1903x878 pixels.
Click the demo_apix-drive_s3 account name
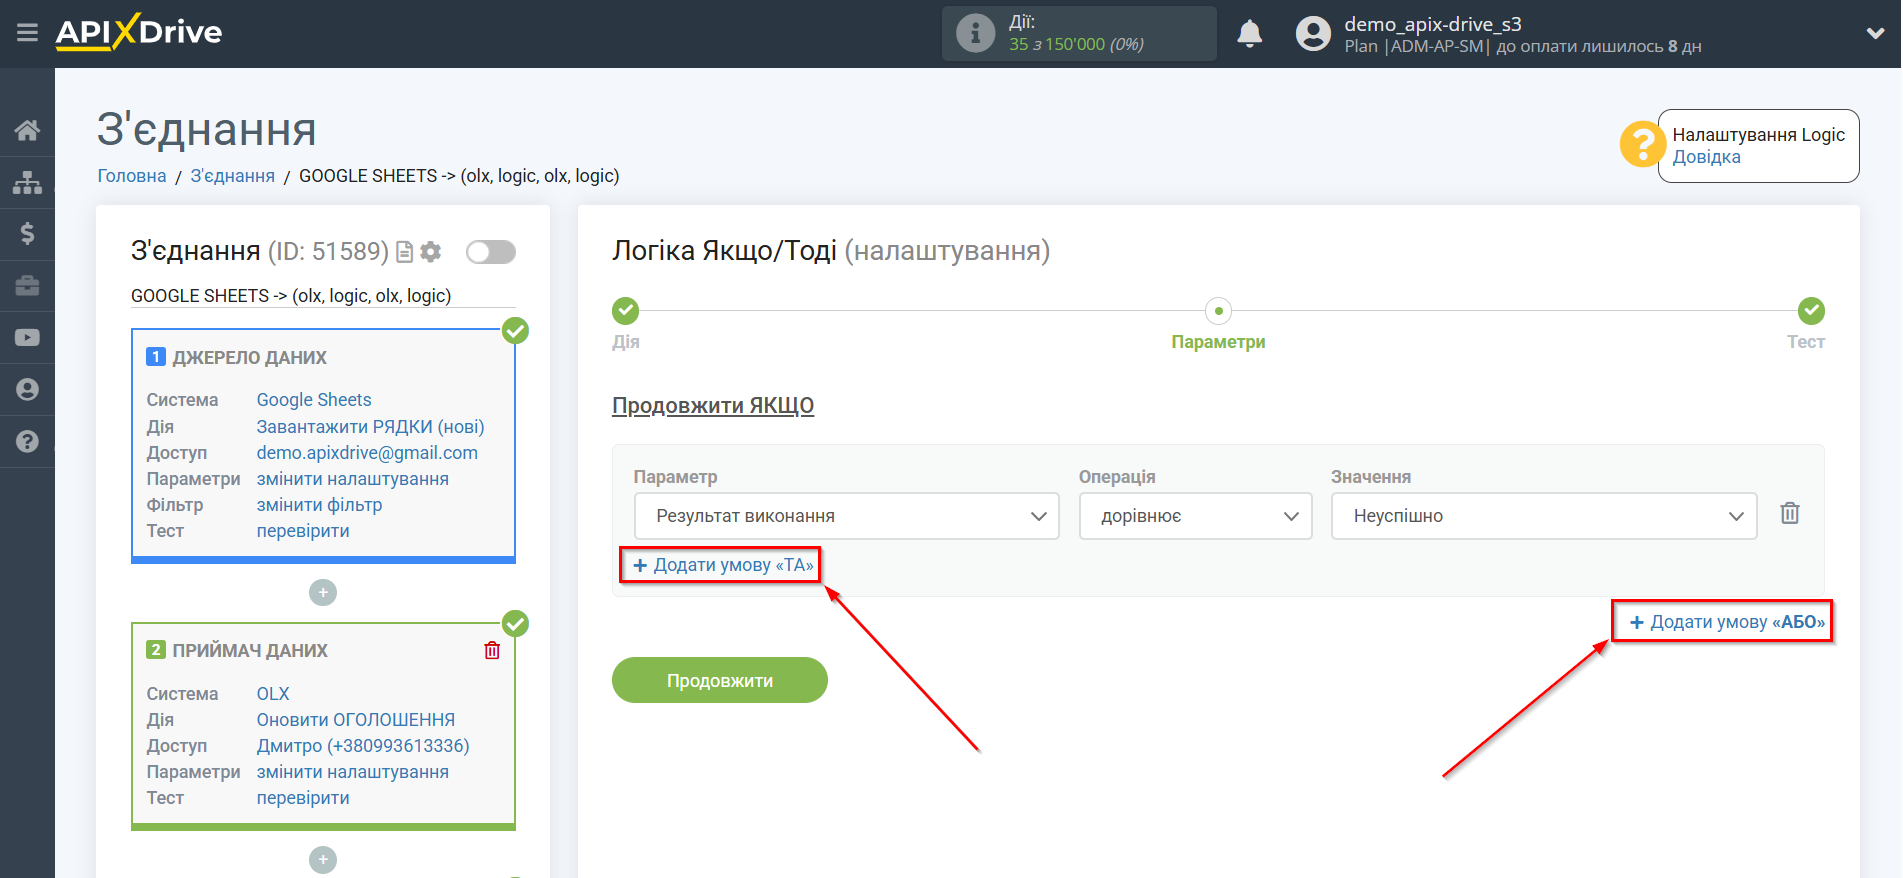click(1433, 24)
